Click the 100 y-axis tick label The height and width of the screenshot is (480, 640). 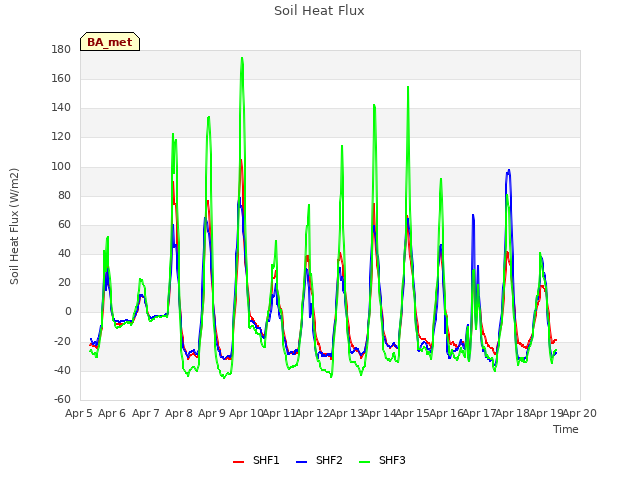[61, 166]
